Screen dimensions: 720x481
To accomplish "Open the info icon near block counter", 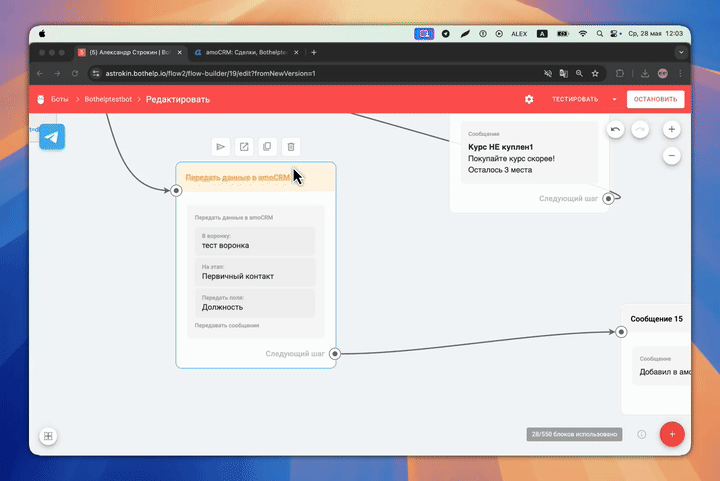I will [x=641, y=434].
